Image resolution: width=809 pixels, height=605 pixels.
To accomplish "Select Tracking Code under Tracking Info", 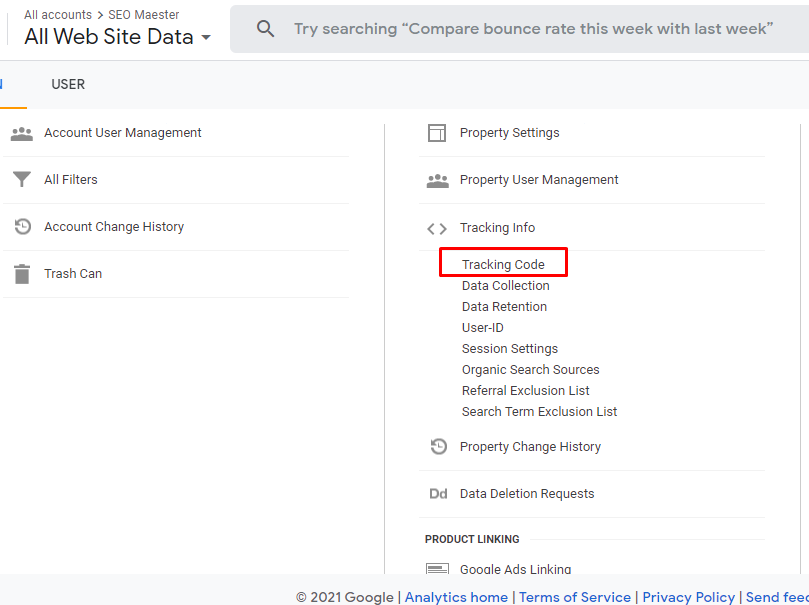I will tap(503, 264).
